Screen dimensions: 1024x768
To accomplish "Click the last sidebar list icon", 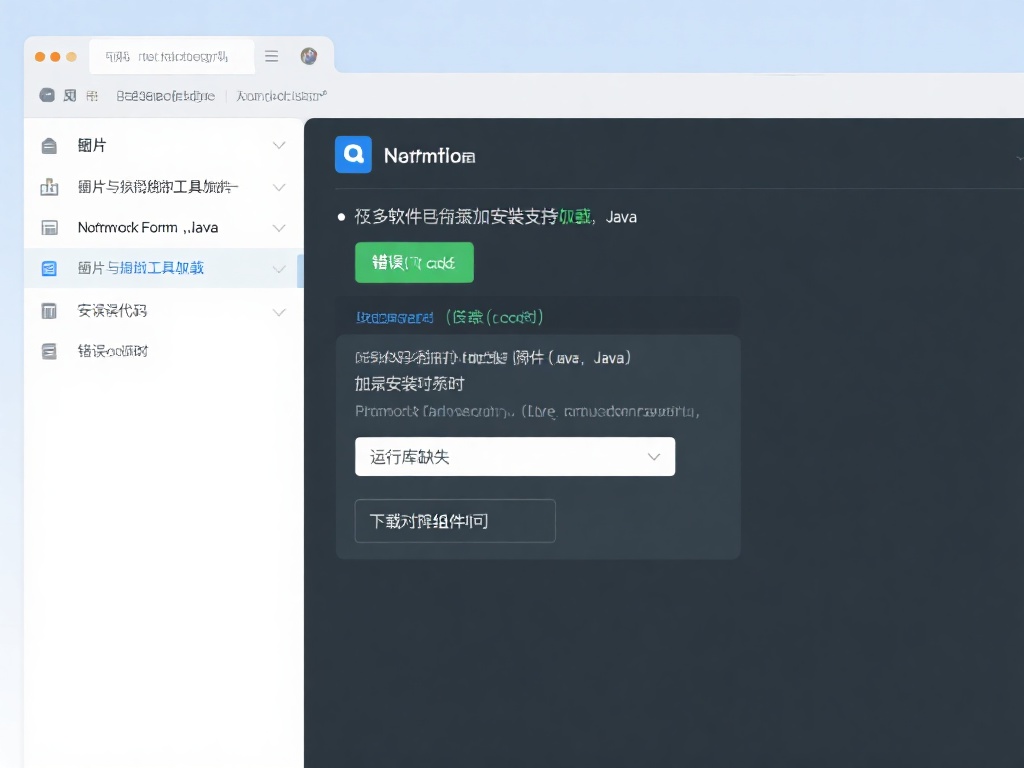I will click(49, 351).
